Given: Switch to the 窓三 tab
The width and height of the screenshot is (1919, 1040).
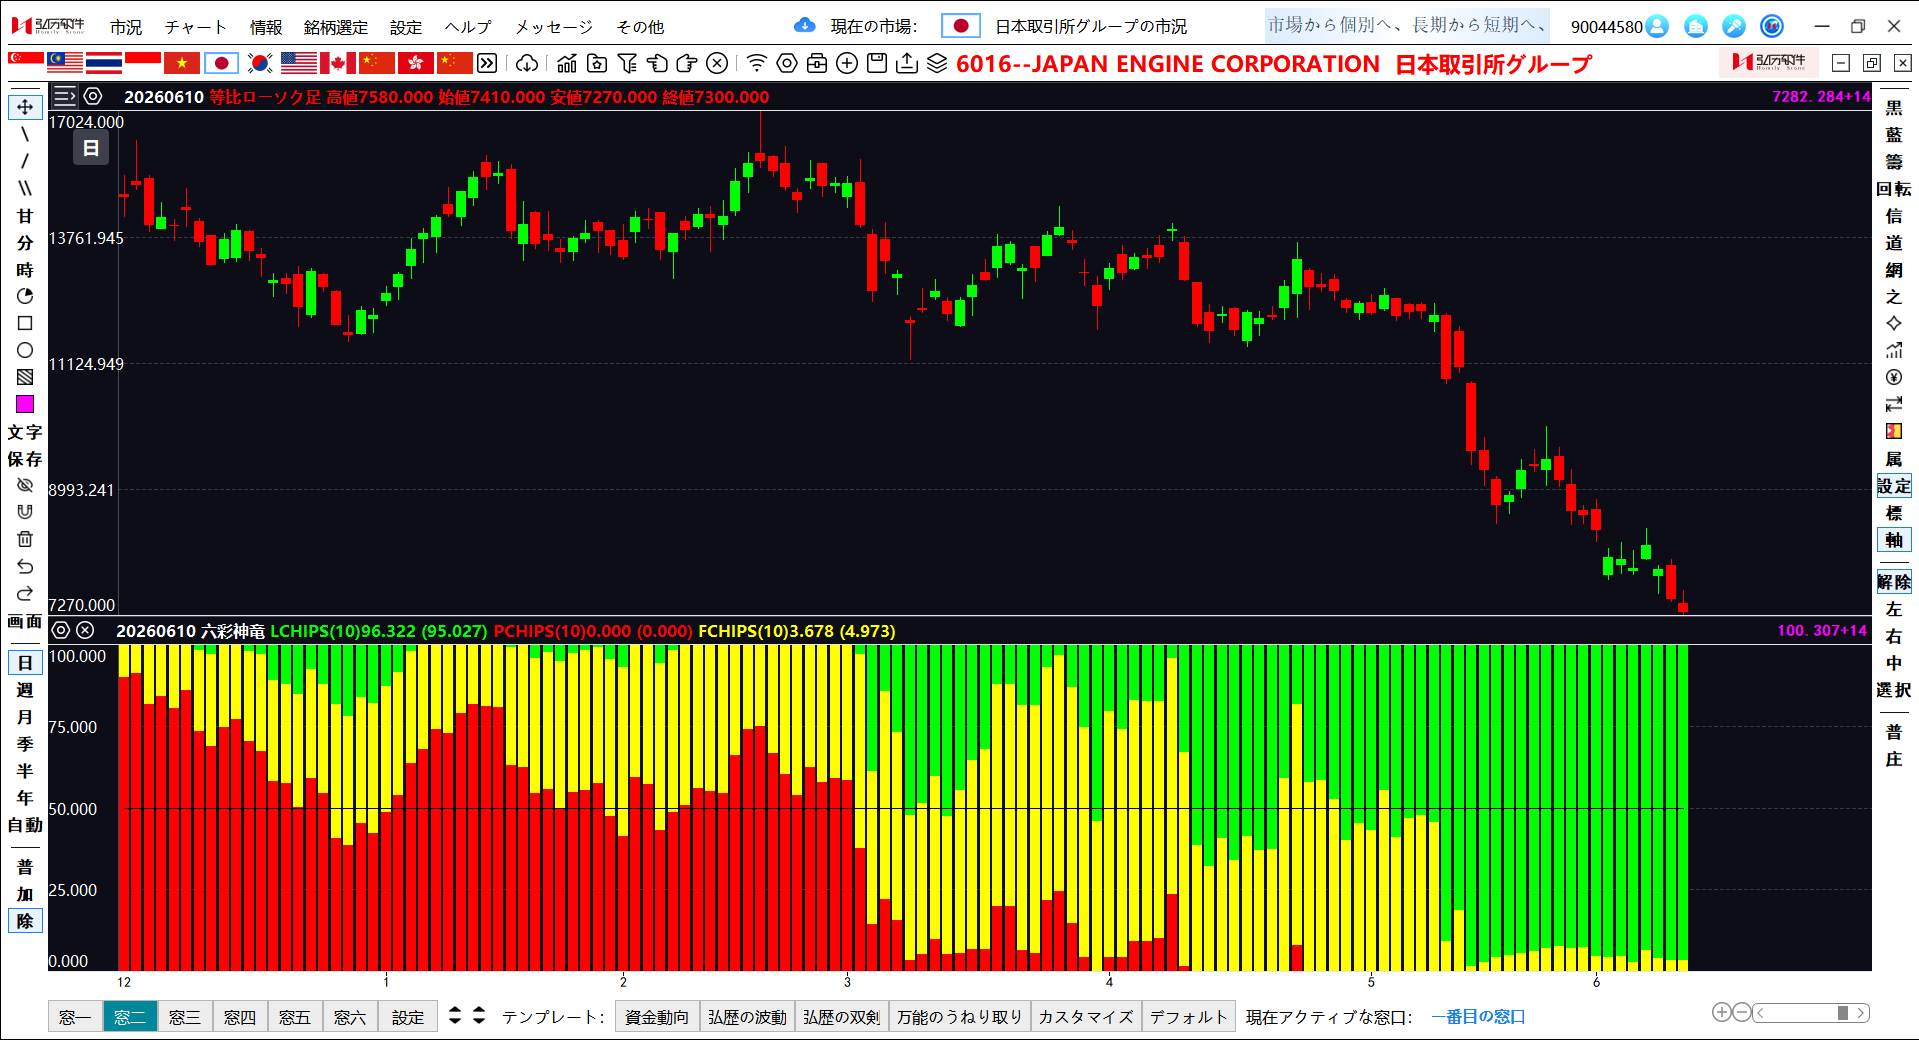Looking at the screenshot, I should pos(185,1017).
